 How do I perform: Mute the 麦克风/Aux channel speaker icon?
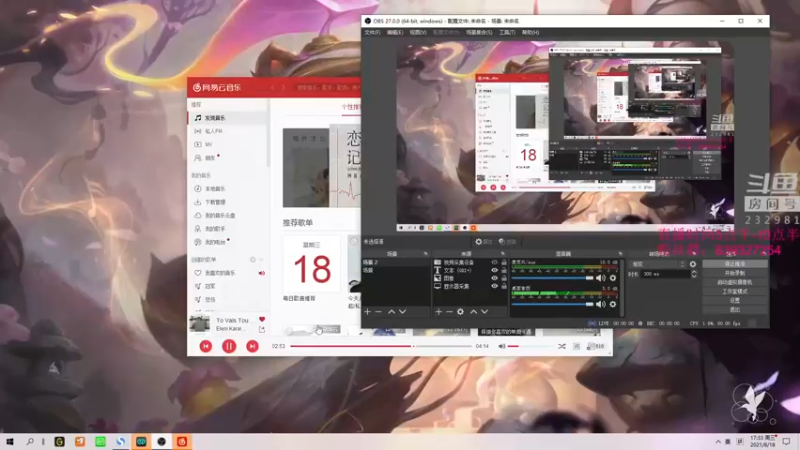[601, 278]
